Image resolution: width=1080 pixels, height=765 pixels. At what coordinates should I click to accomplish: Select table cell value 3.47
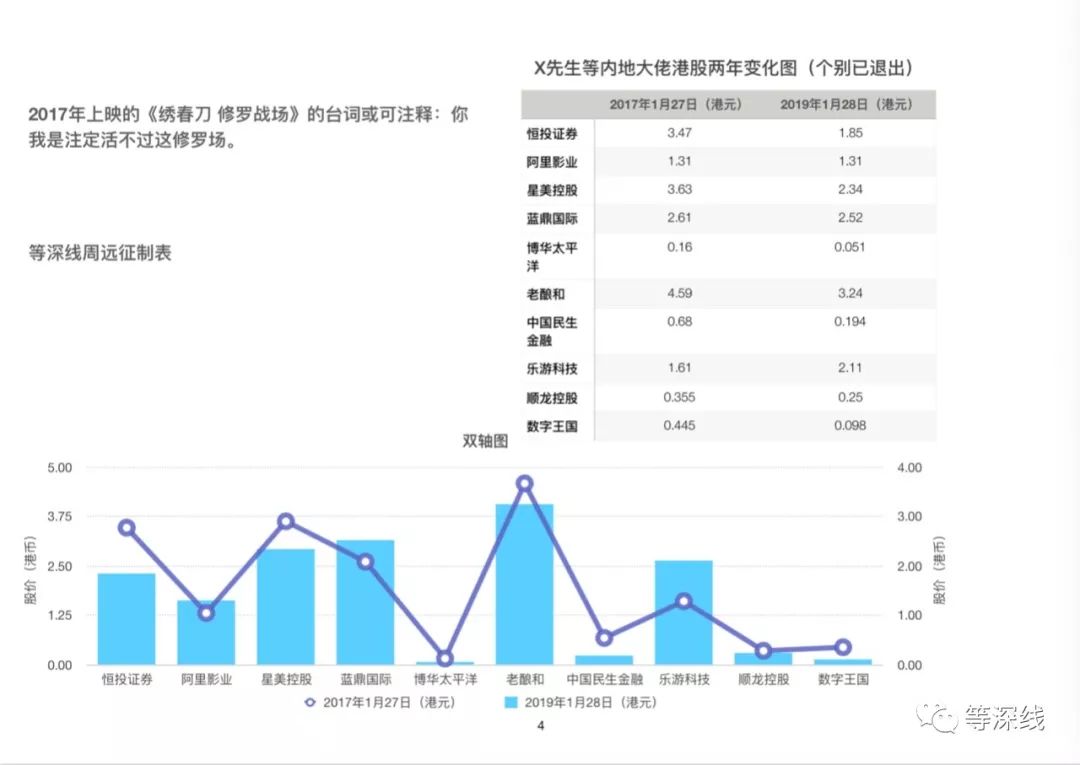click(x=679, y=133)
